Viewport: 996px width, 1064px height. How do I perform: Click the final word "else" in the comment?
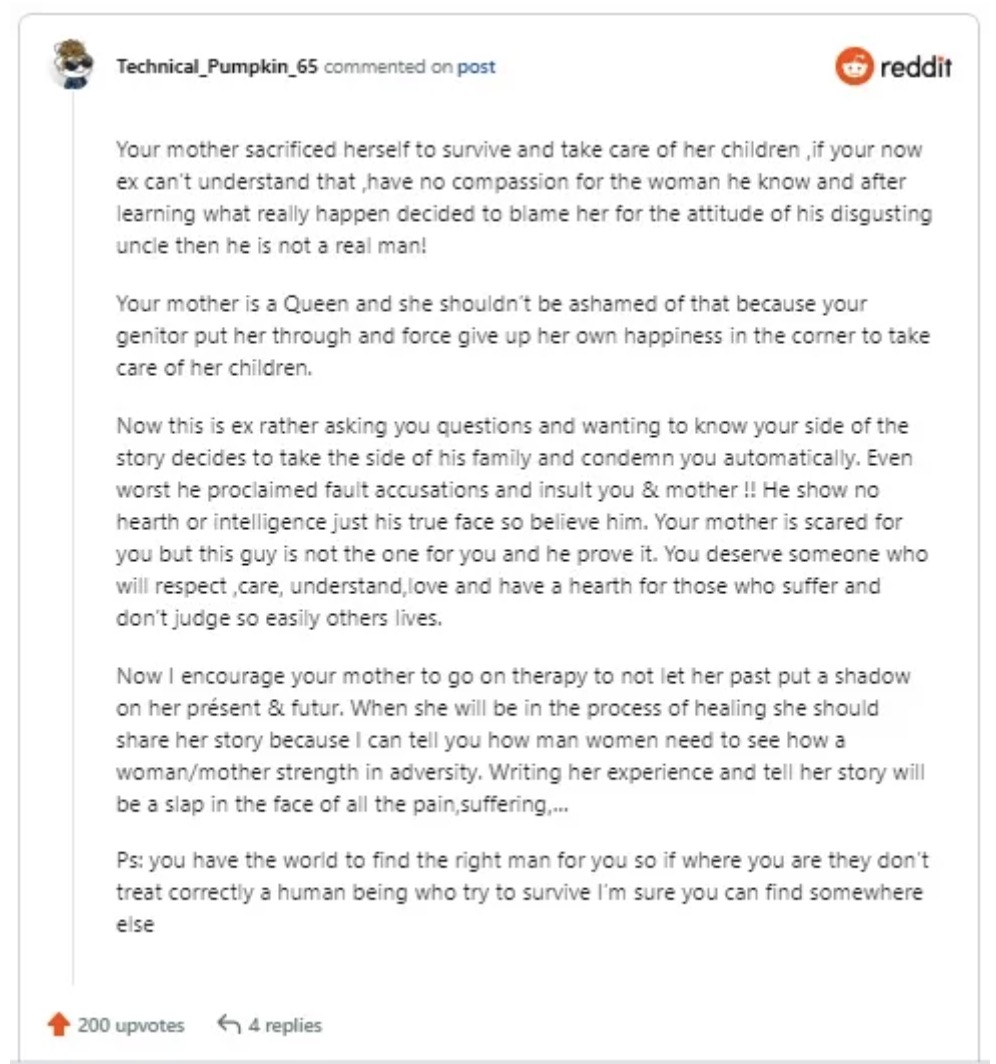click(x=135, y=924)
